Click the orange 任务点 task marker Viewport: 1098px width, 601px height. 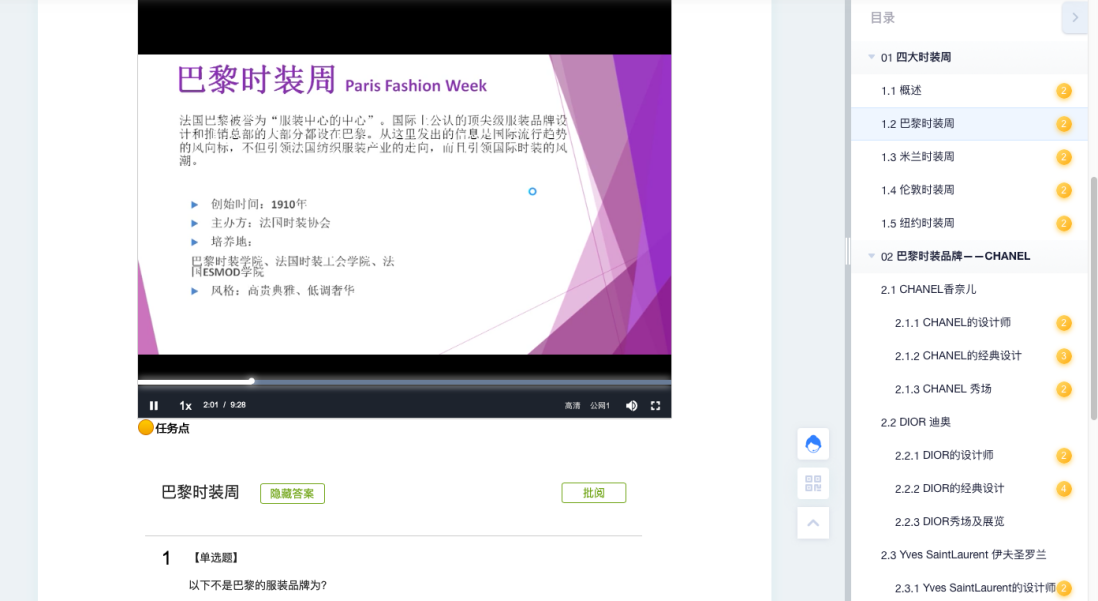click(146, 428)
